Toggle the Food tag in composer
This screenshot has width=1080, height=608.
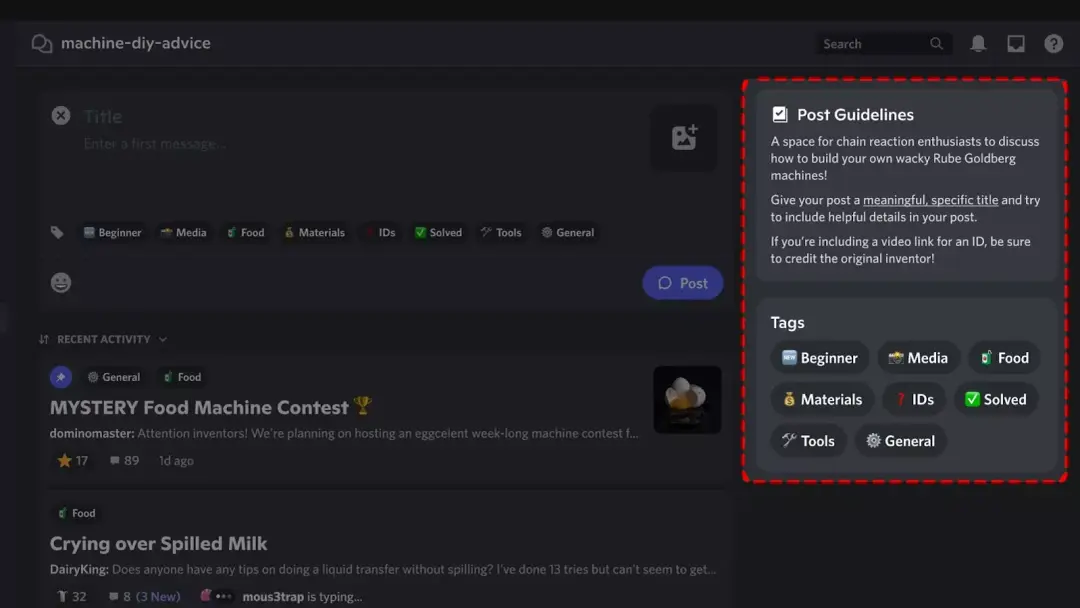point(246,233)
